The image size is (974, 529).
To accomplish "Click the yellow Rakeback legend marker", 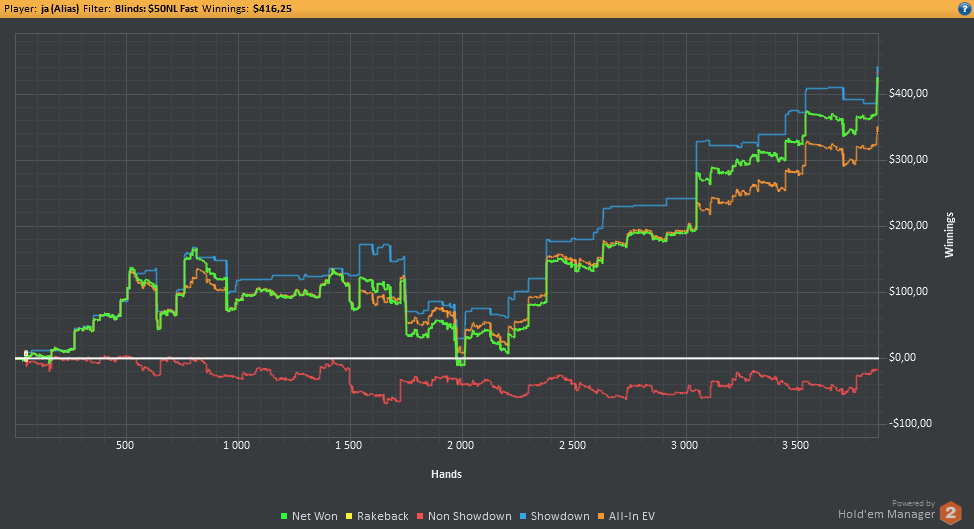I will (x=350, y=516).
